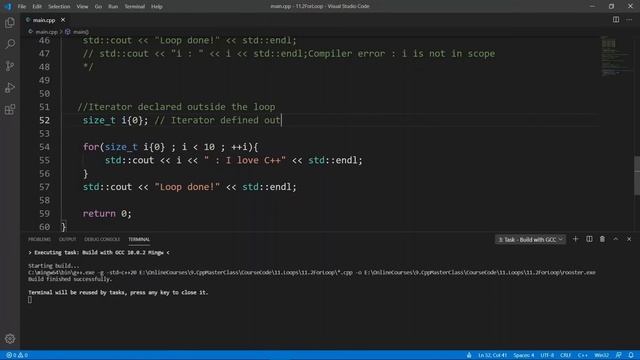Screen dimensions: 640x360
Task: Maximize the panel with the up chevron
Action: coord(616,239)
